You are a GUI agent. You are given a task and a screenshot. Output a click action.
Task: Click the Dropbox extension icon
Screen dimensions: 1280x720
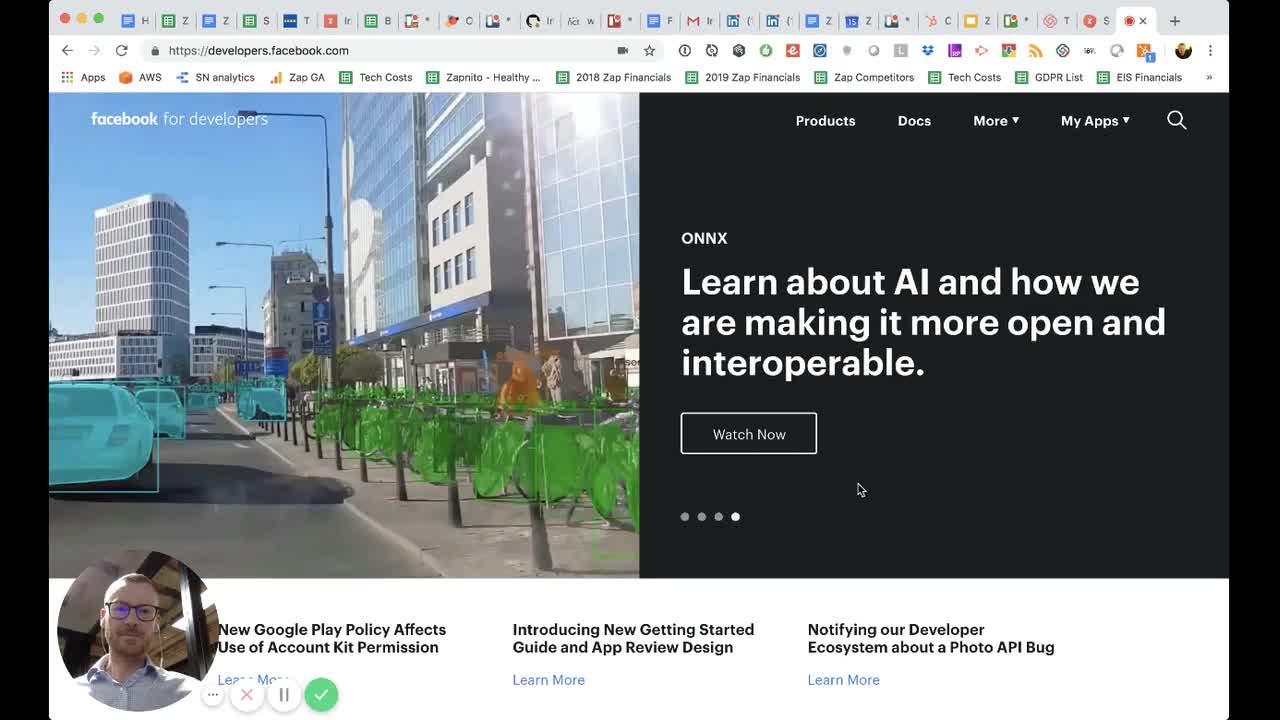(928, 50)
